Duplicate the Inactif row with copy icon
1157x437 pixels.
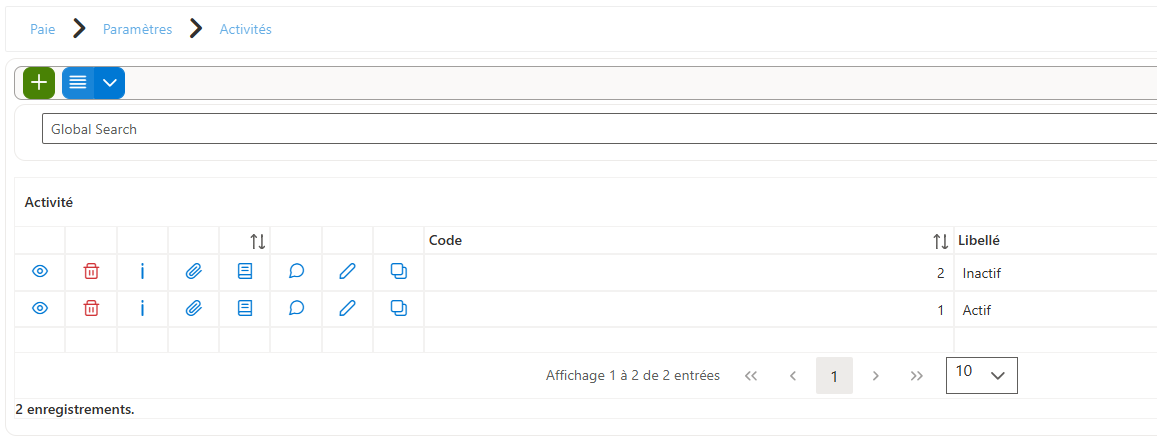tap(398, 272)
